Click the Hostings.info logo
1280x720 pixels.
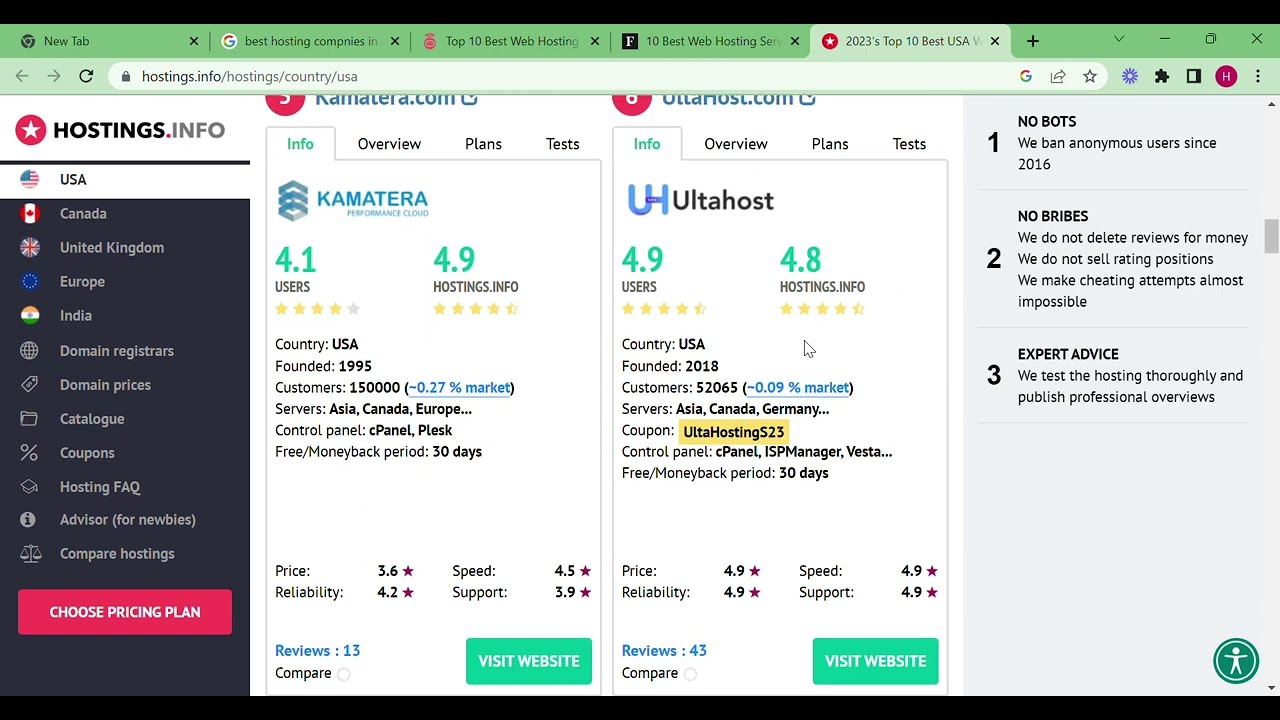click(120, 130)
